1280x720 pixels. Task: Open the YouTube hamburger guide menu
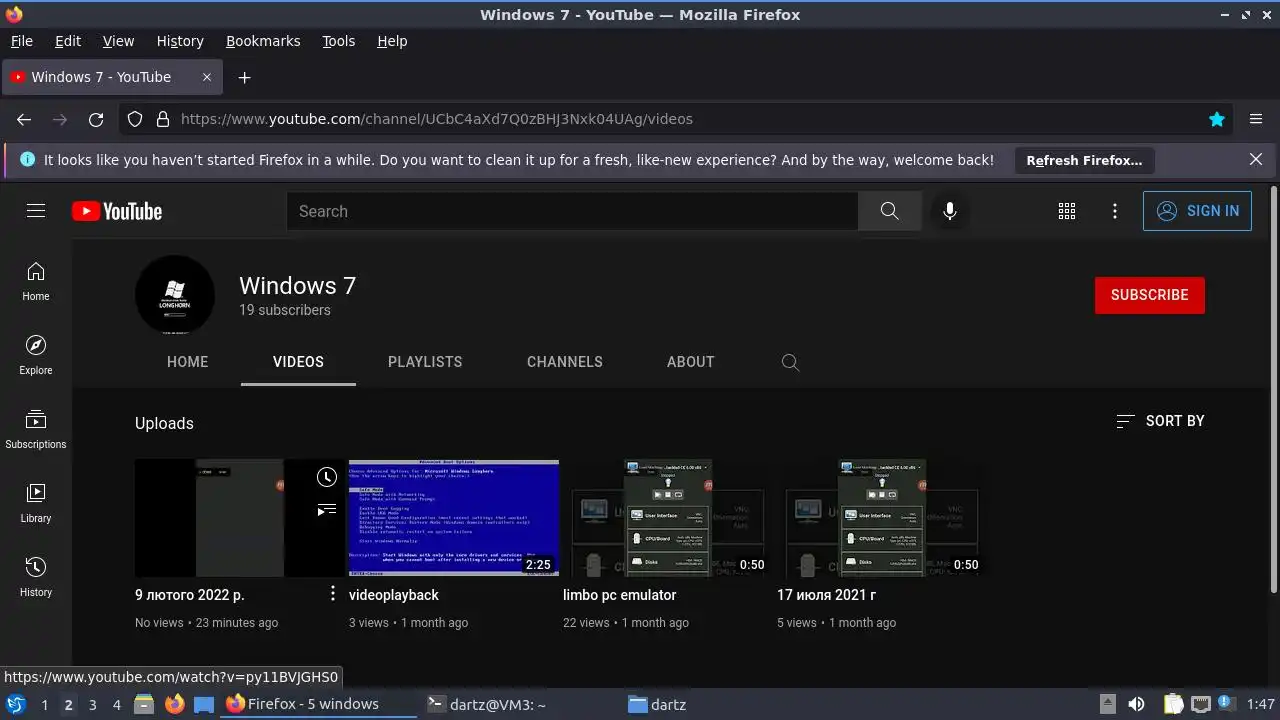point(36,211)
